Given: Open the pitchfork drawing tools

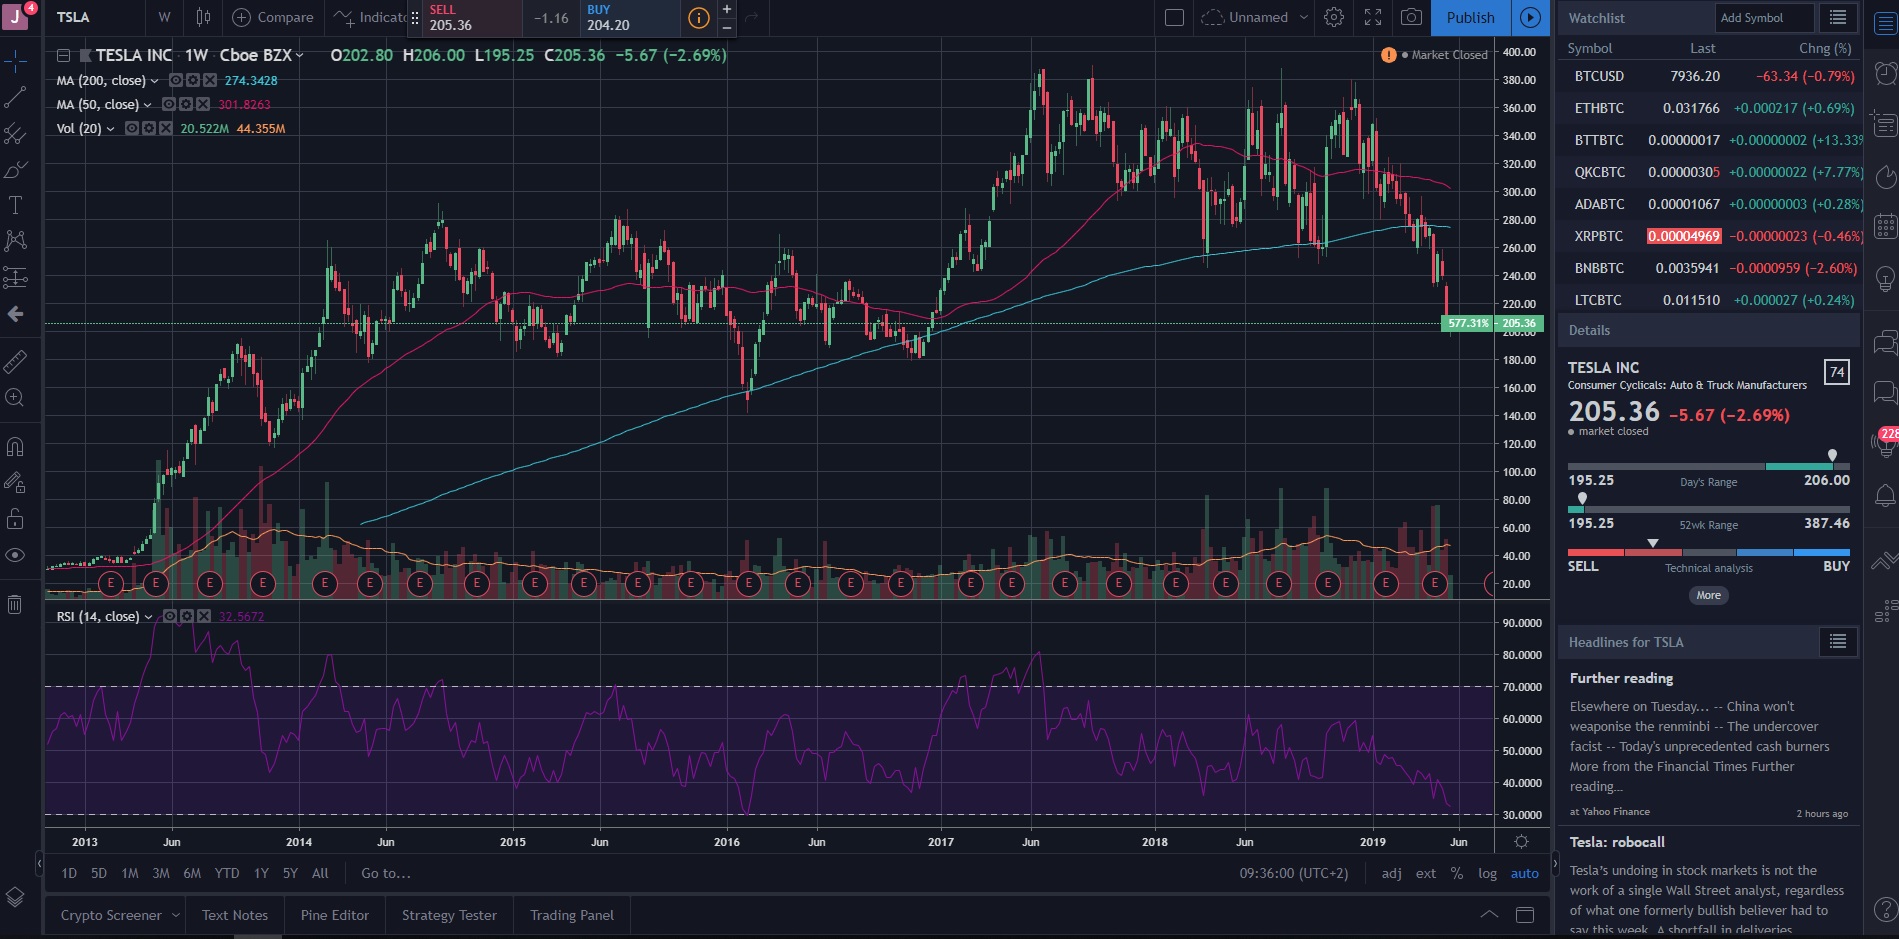Looking at the screenshot, I should point(15,134).
